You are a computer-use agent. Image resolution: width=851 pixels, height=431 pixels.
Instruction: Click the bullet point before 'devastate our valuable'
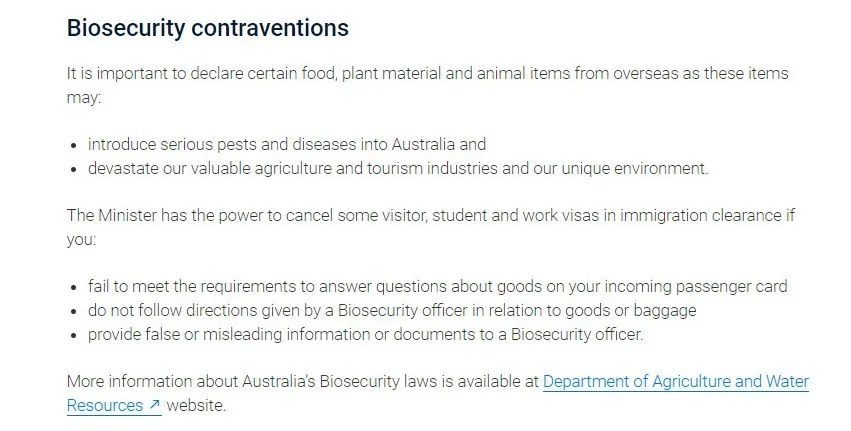point(74,169)
